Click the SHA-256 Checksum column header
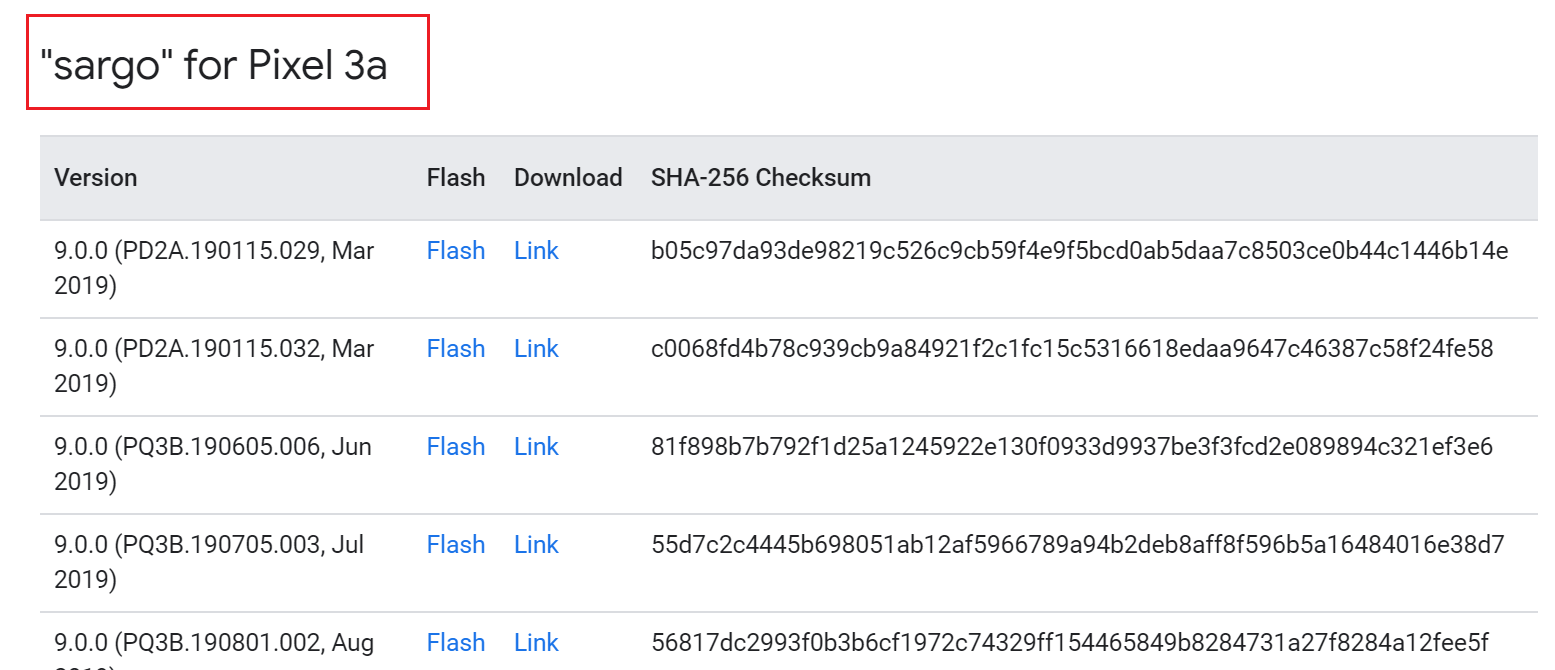This screenshot has width=1555, height=670. tap(760, 178)
